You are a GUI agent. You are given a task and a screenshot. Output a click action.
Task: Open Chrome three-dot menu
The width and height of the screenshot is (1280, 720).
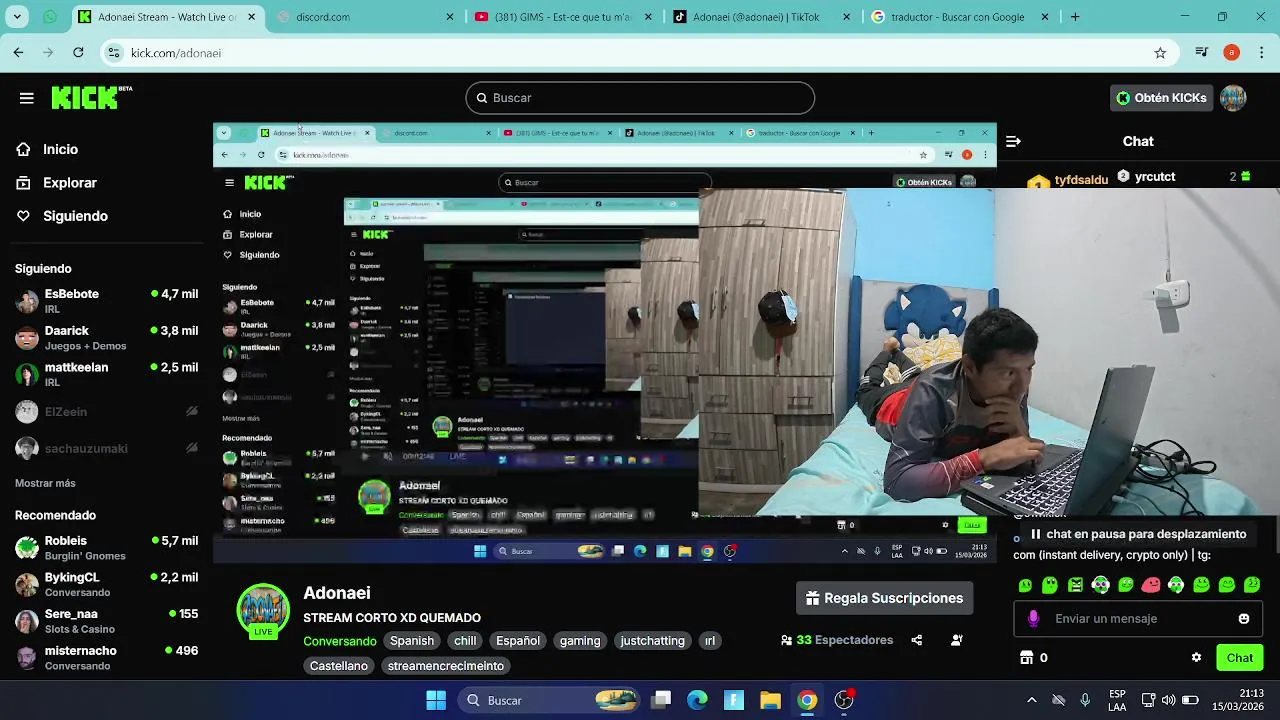pos(1263,53)
